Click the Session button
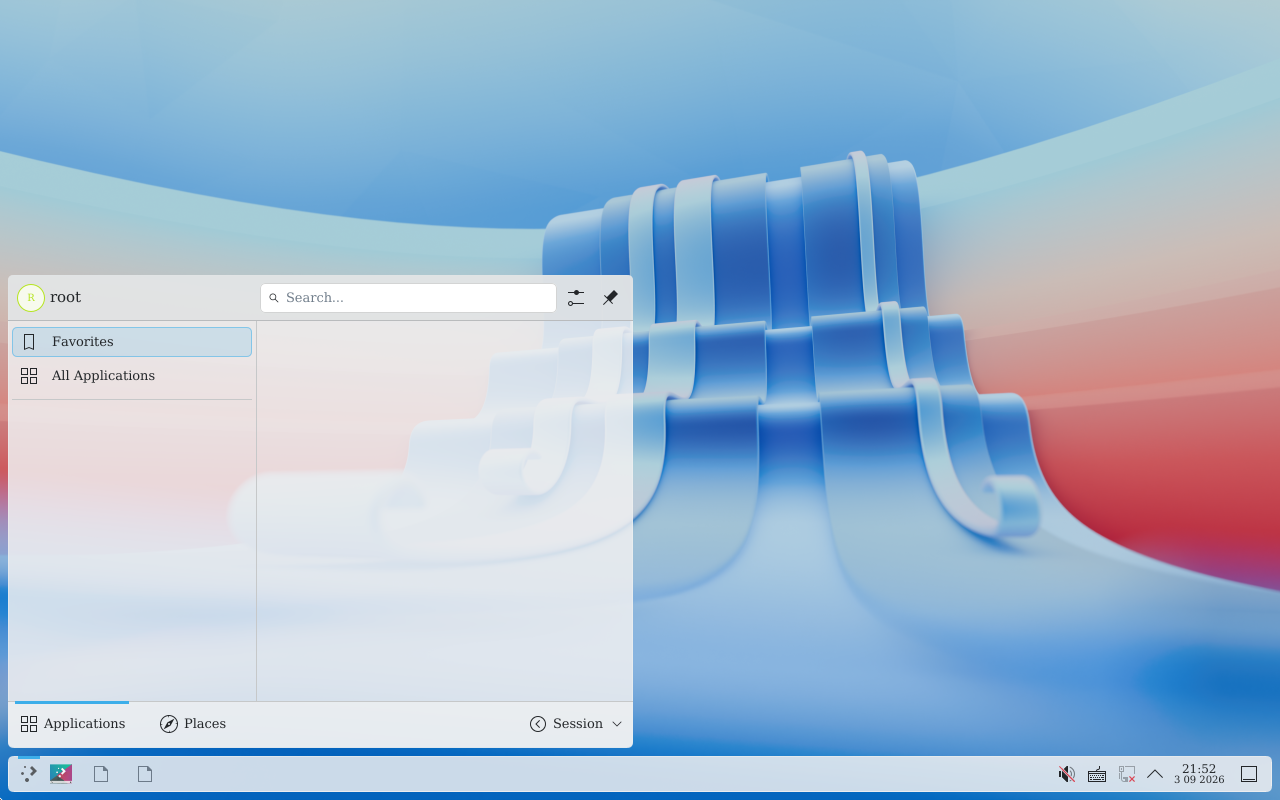The height and width of the screenshot is (800, 1280). [x=566, y=724]
